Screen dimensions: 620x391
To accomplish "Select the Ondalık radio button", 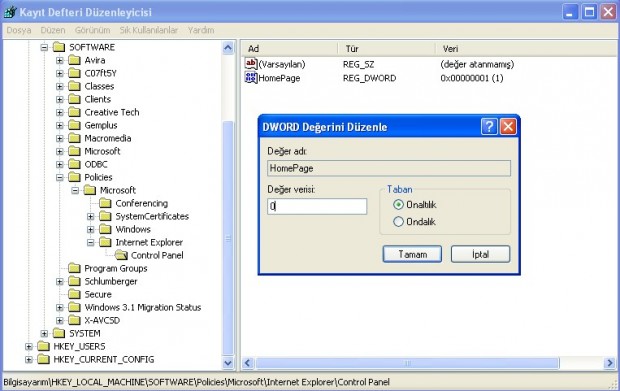I will (x=398, y=221).
